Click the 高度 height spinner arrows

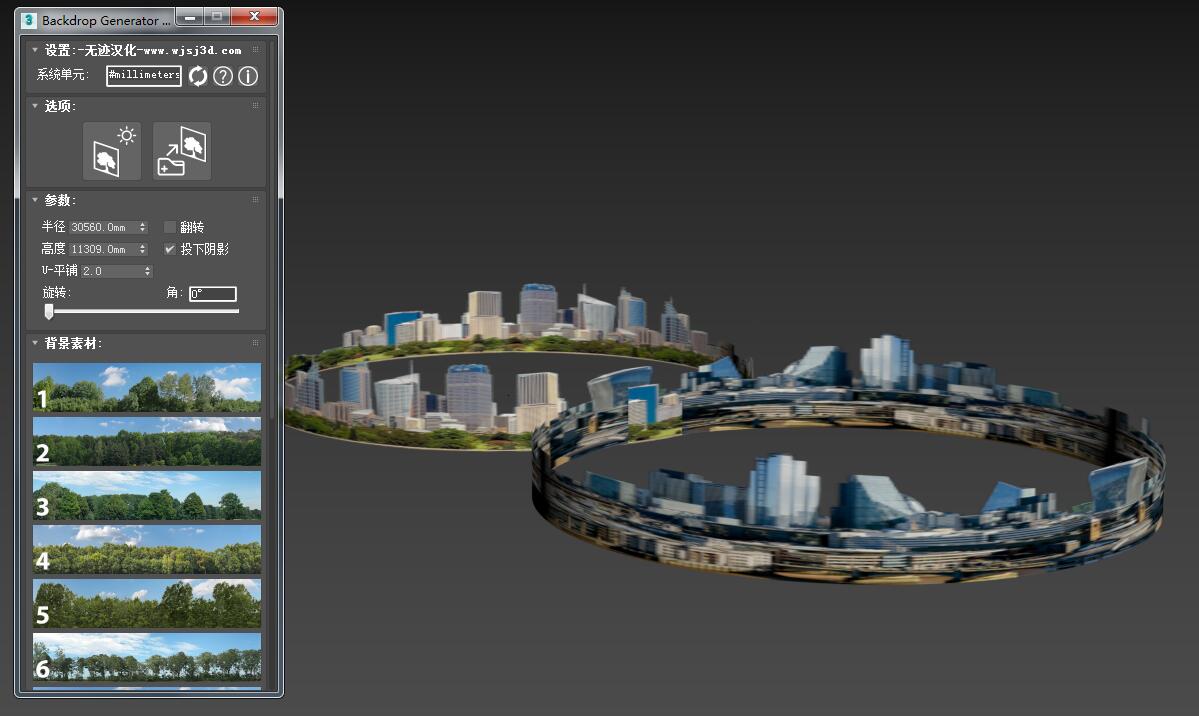point(143,249)
